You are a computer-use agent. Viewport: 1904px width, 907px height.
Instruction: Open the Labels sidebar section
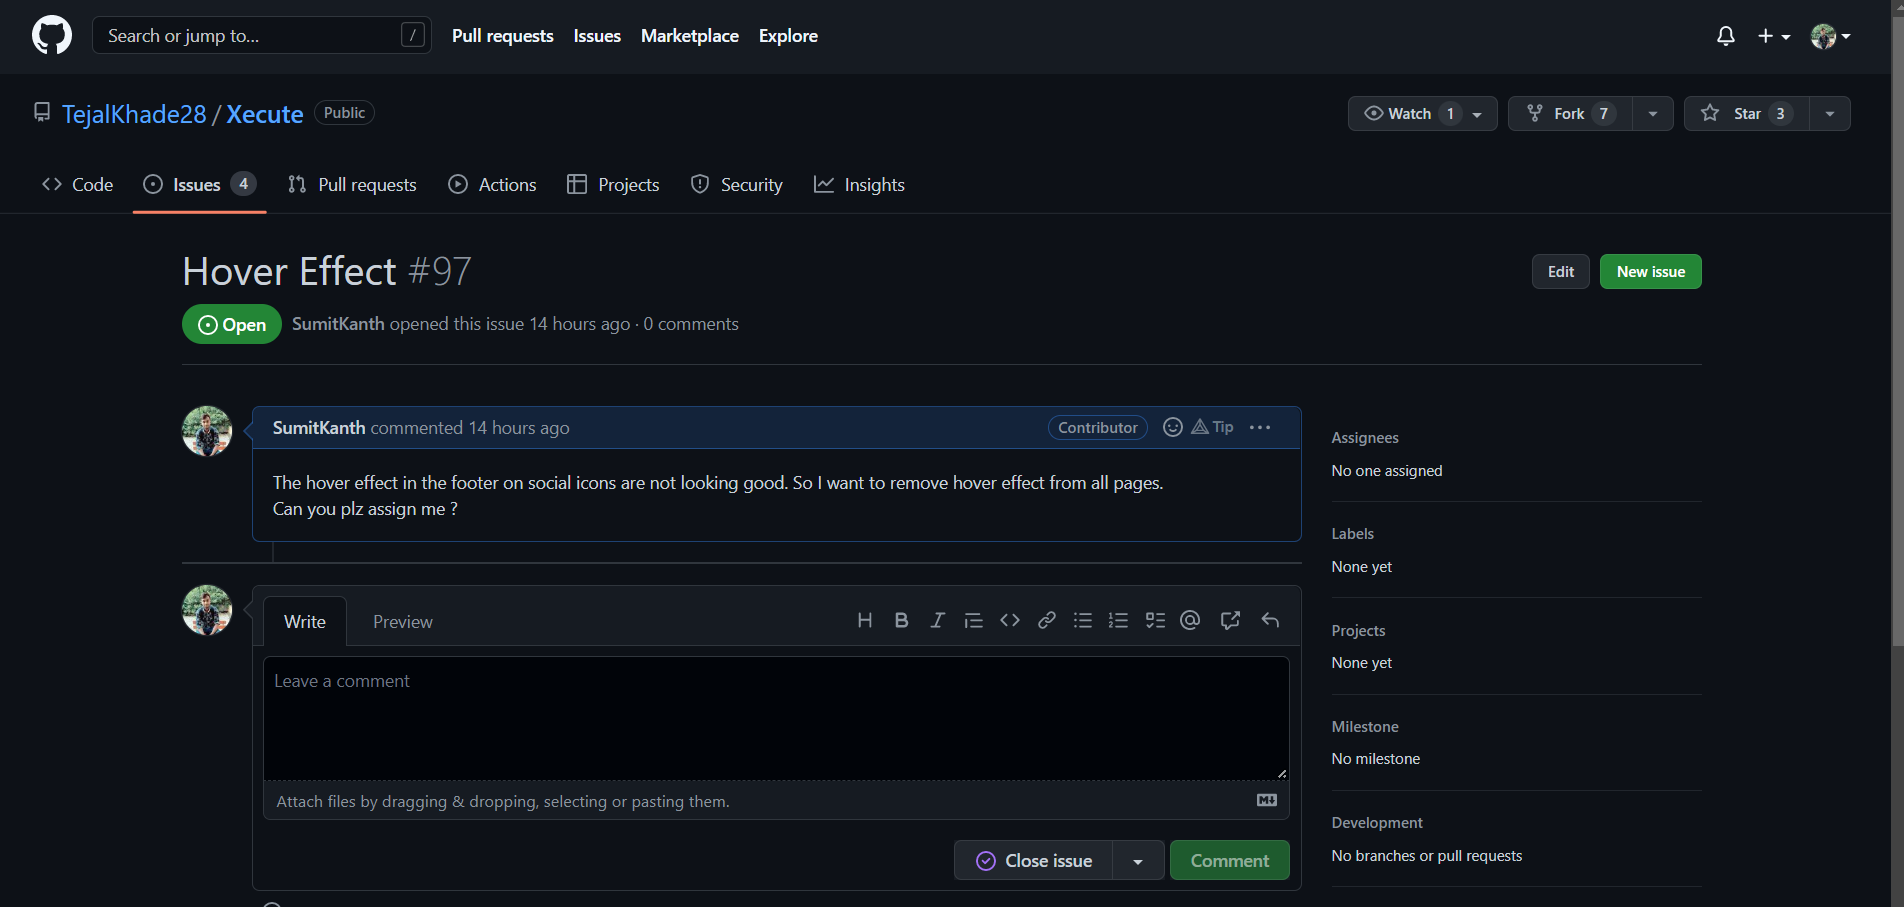tap(1353, 533)
